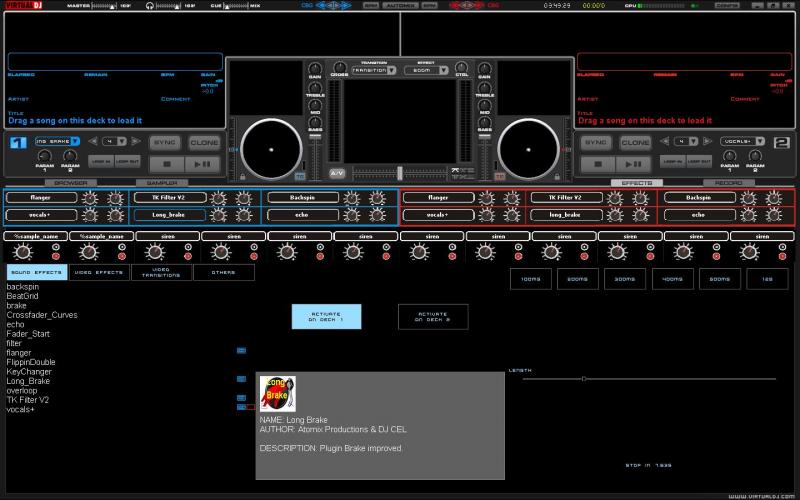Toggle the Activate on Deck 1 button
The width and height of the screenshot is (800, 500).
(327, 317)
